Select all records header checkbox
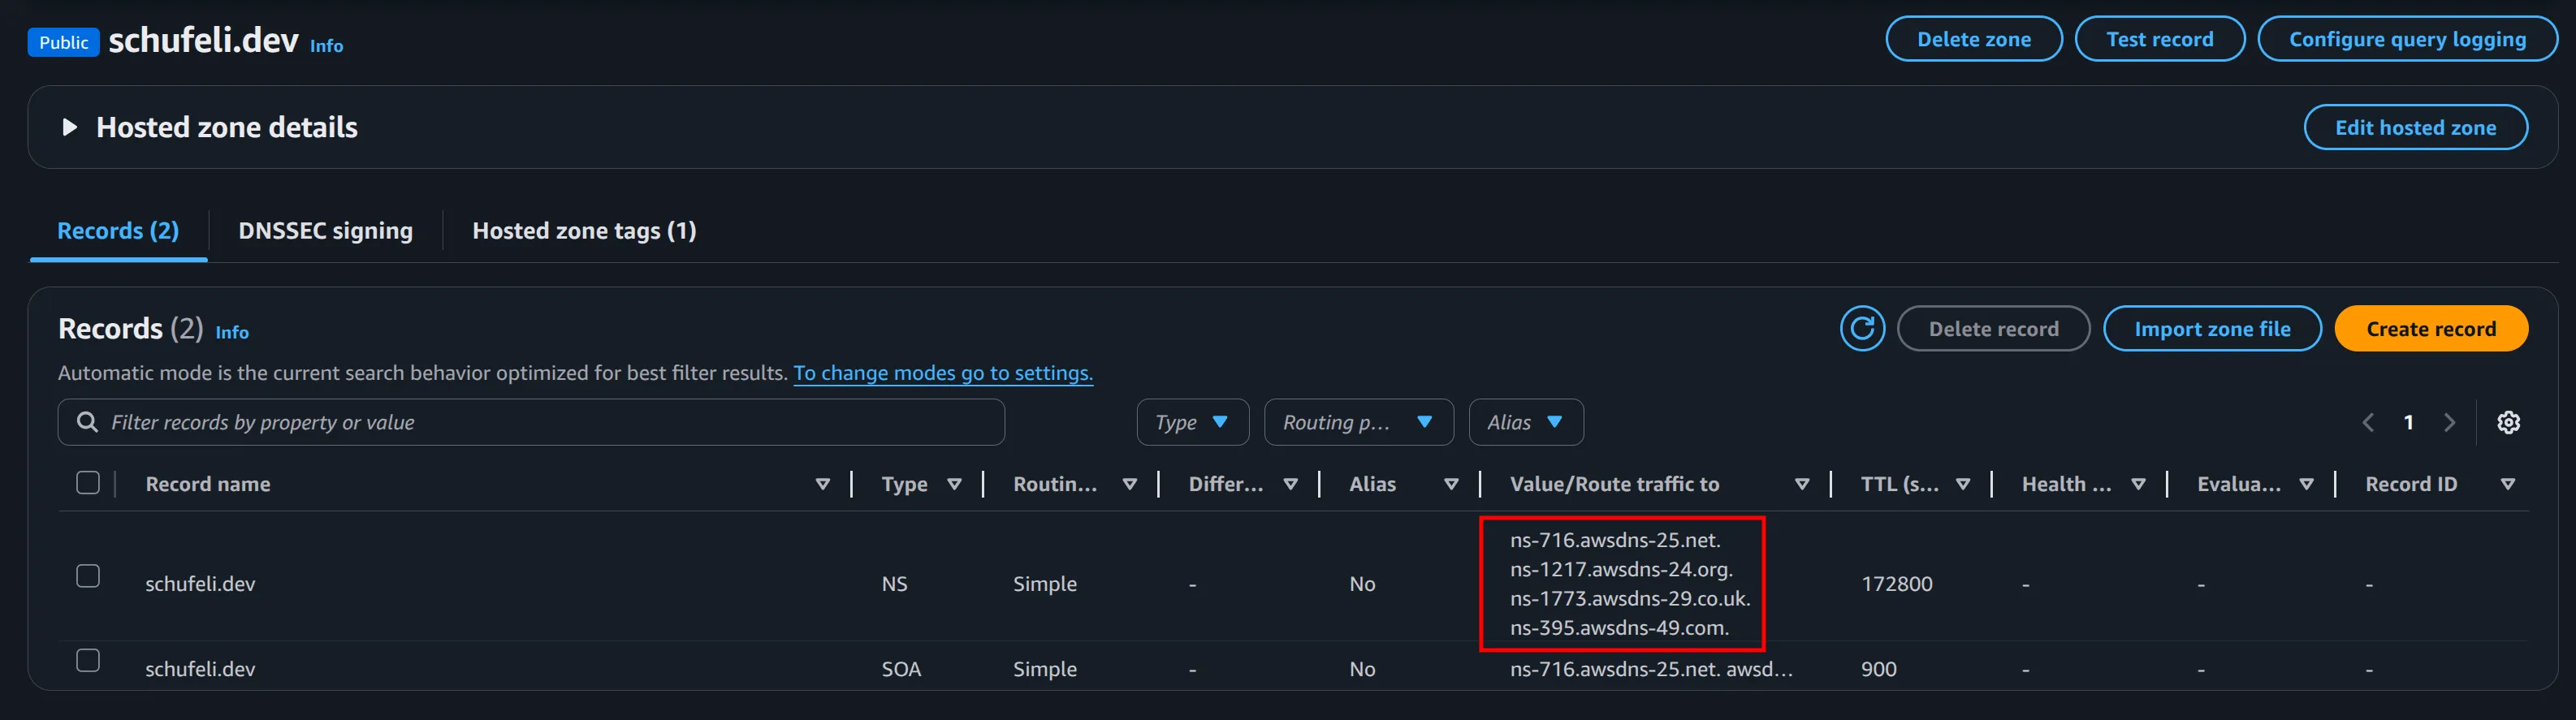 coord(88,483)
